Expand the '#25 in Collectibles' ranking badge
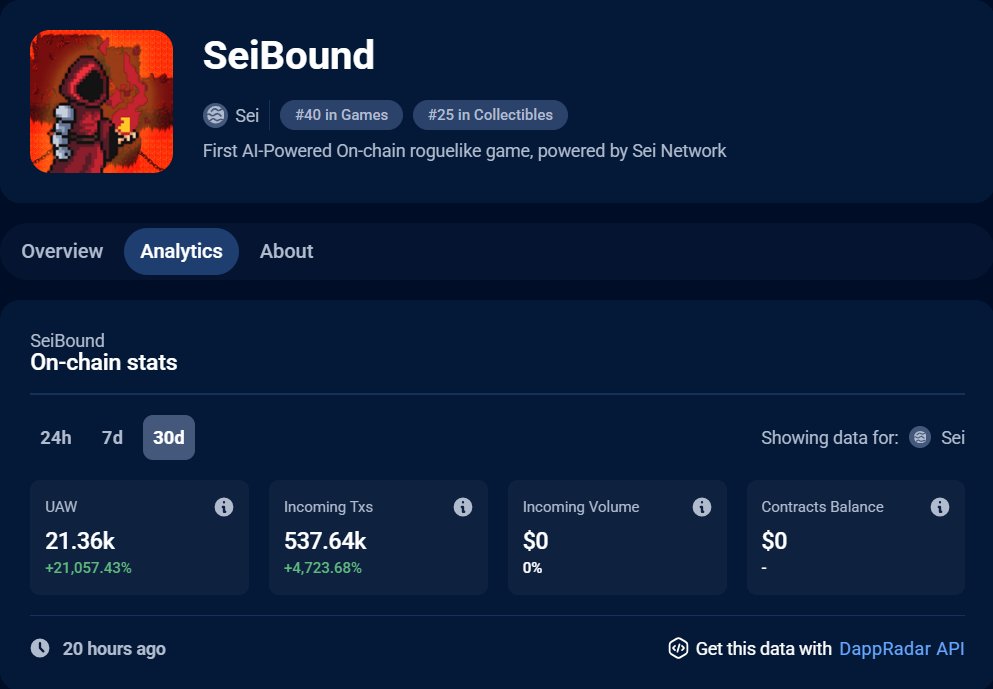The height and width of the screenshot is (689, 993). point(490,115)
